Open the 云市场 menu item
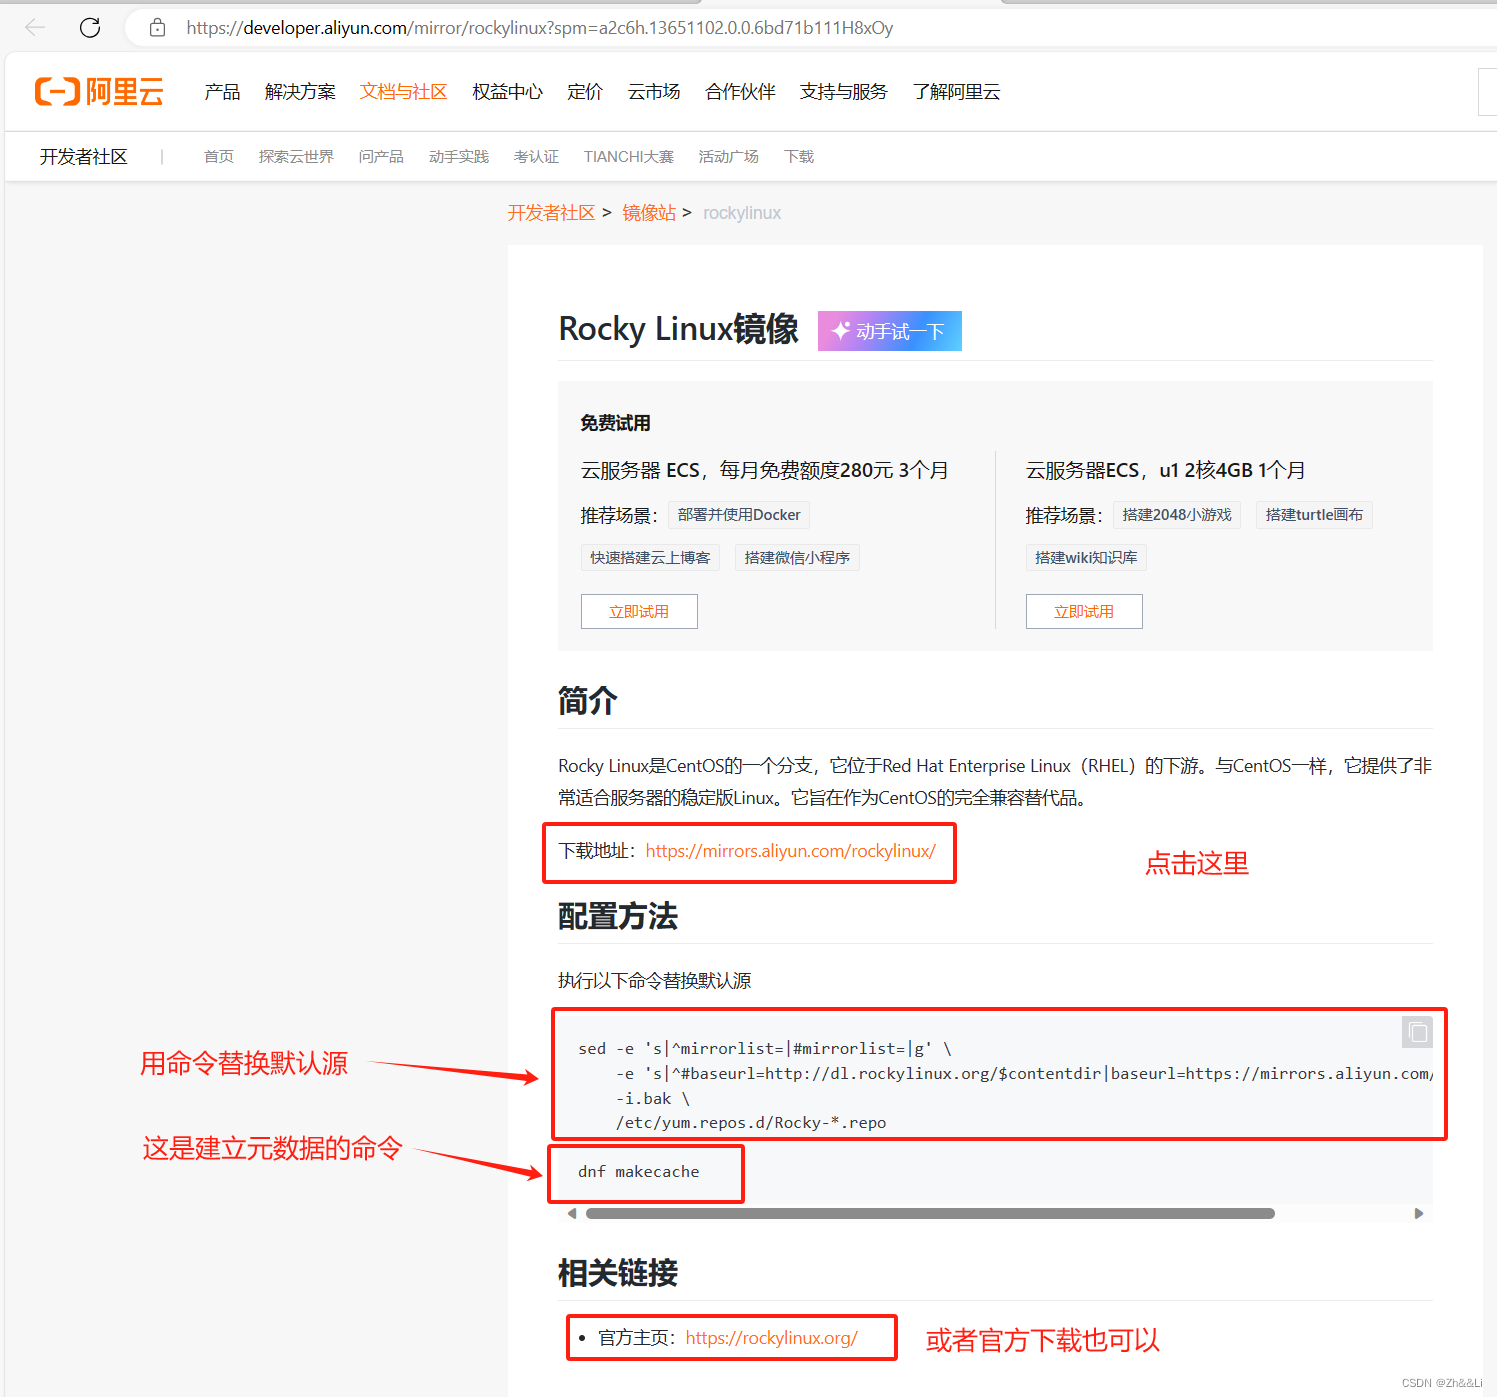This screenshot has width=1497, height=1397. tap(654, 92)
